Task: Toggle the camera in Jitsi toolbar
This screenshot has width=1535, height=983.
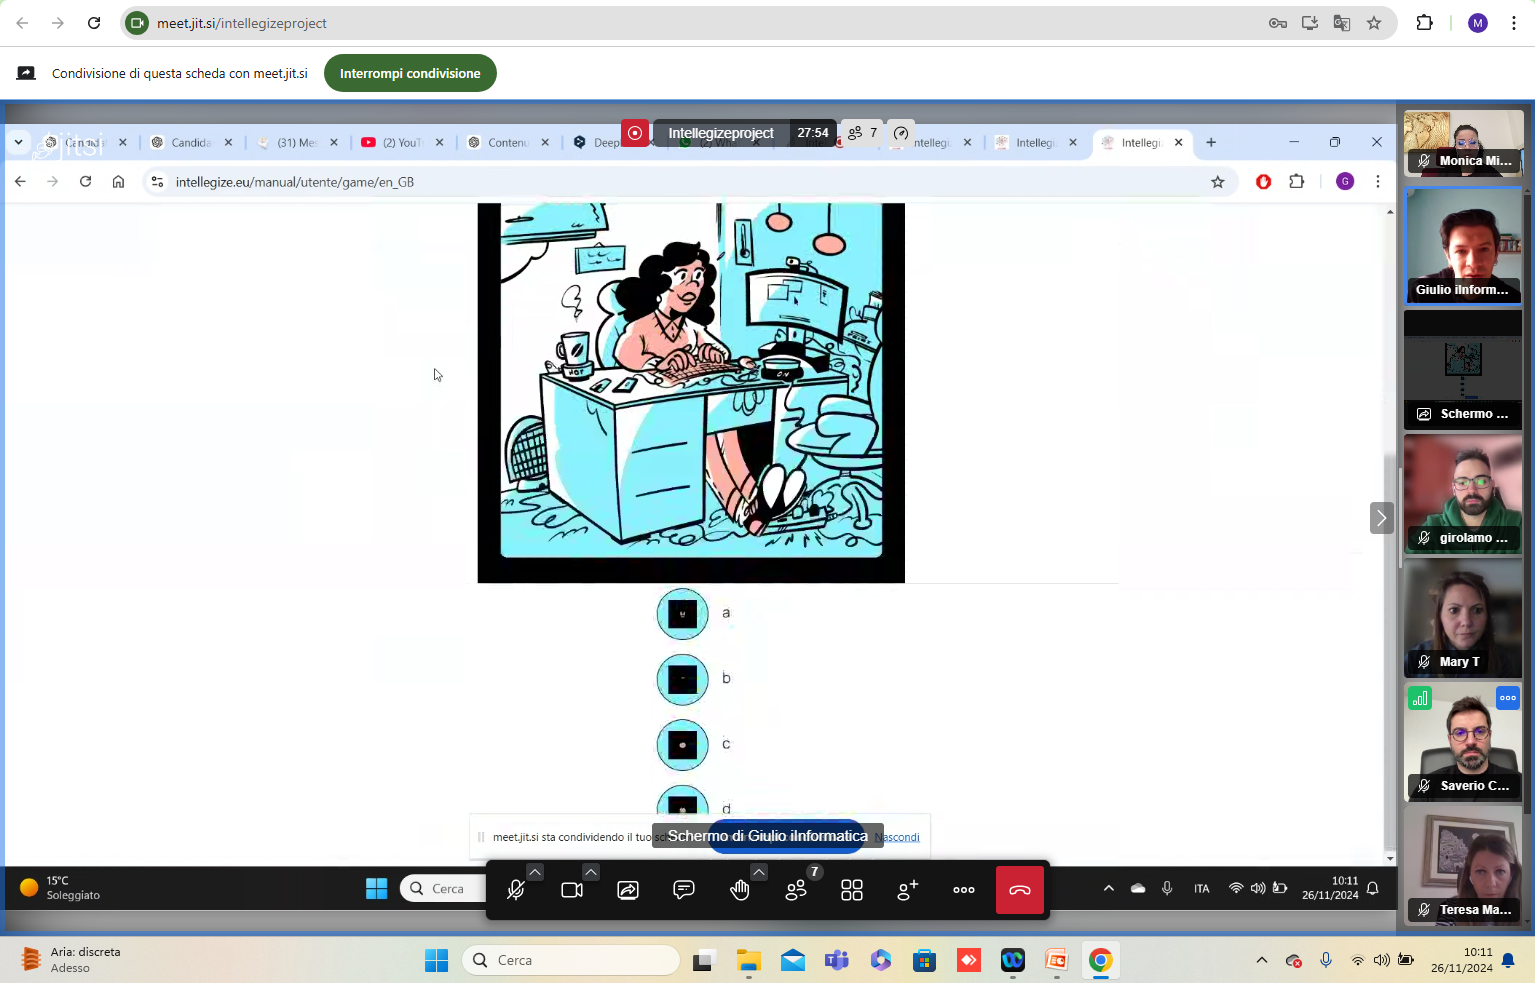Action: tap(572, 890)
